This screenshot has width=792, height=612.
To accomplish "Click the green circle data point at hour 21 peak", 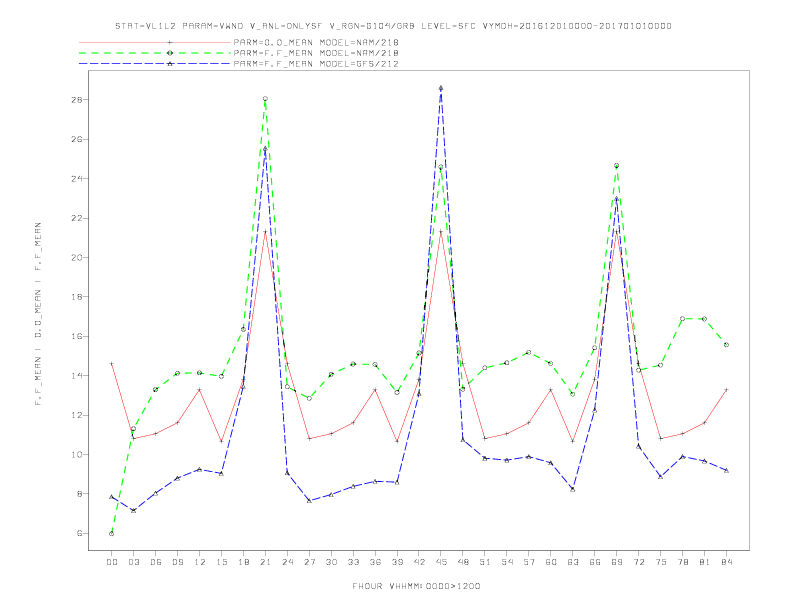I will [x=265, y=99].
